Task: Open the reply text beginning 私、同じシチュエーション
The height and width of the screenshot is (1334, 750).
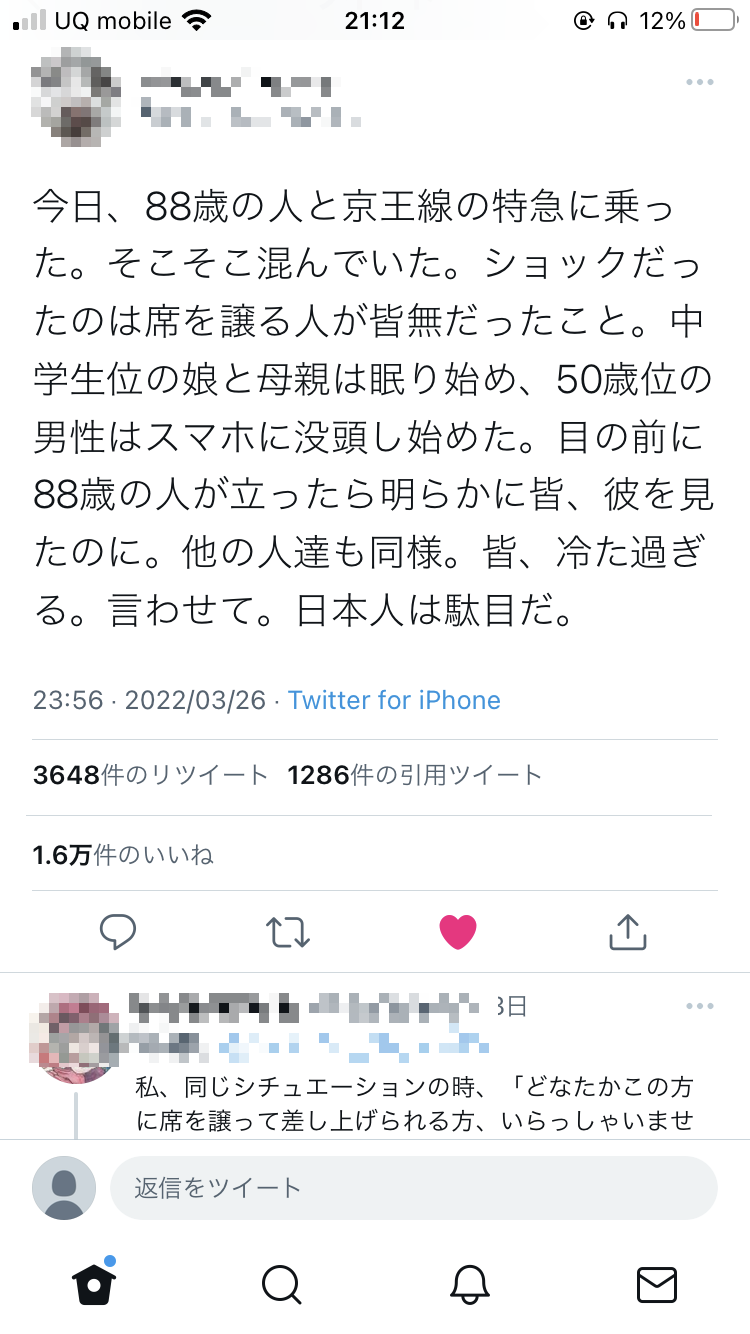Action: click(415, 1104)
